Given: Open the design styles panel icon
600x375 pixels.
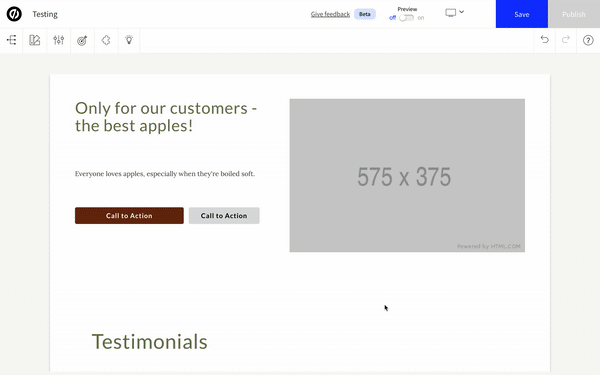Looking at the screenshot, I should point(35,40).
